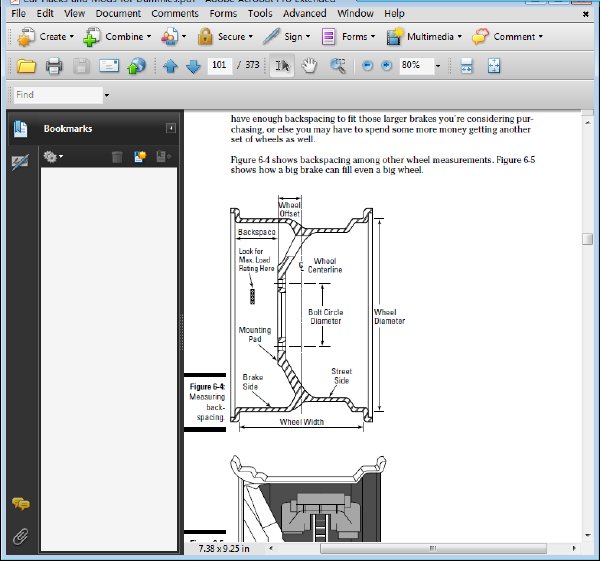600x561 pixels.
Task: Go to previous page with up arrow
Action: [170, 66]
